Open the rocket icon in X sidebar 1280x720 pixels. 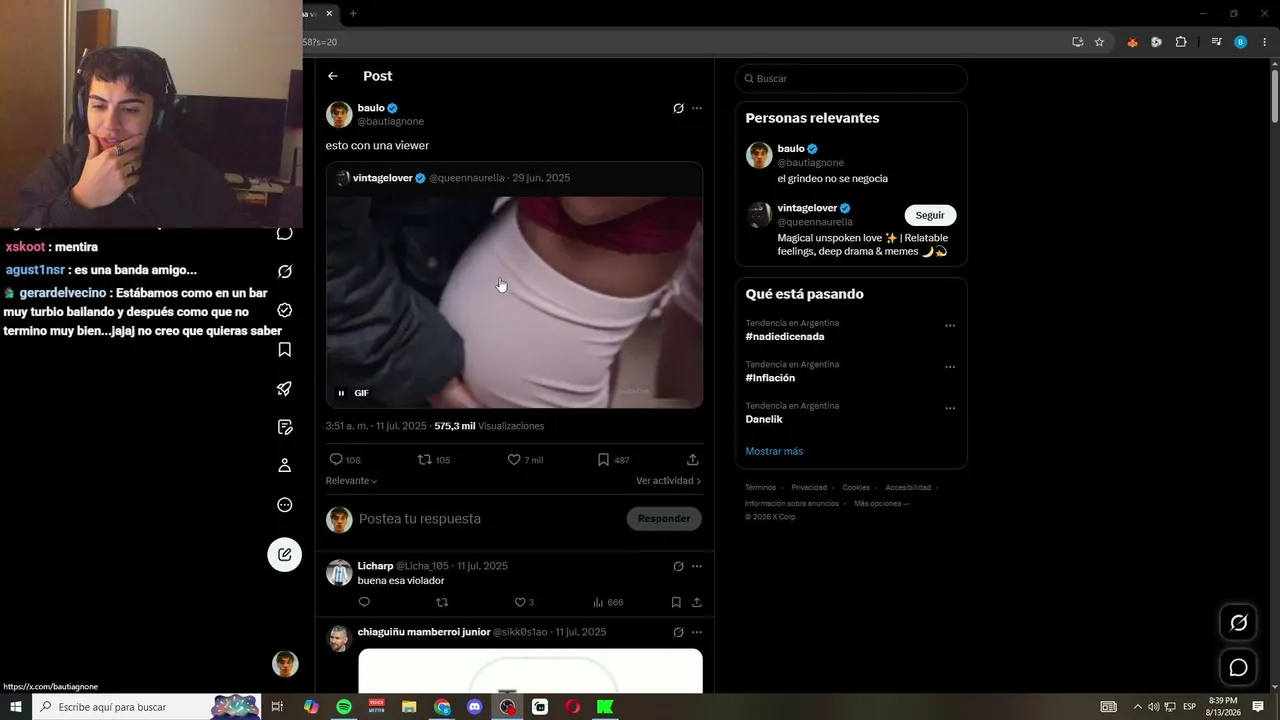click(285, 388)
